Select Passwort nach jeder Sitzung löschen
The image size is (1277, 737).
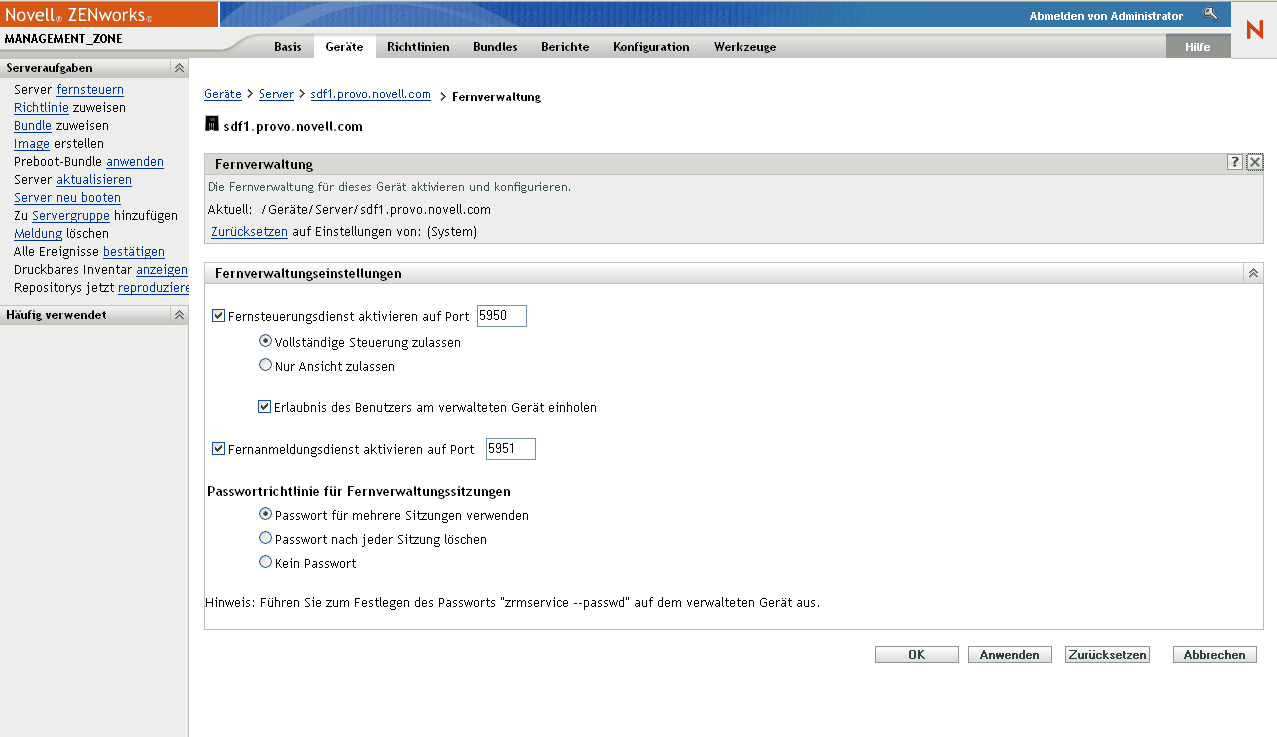[x=266, y=538]
